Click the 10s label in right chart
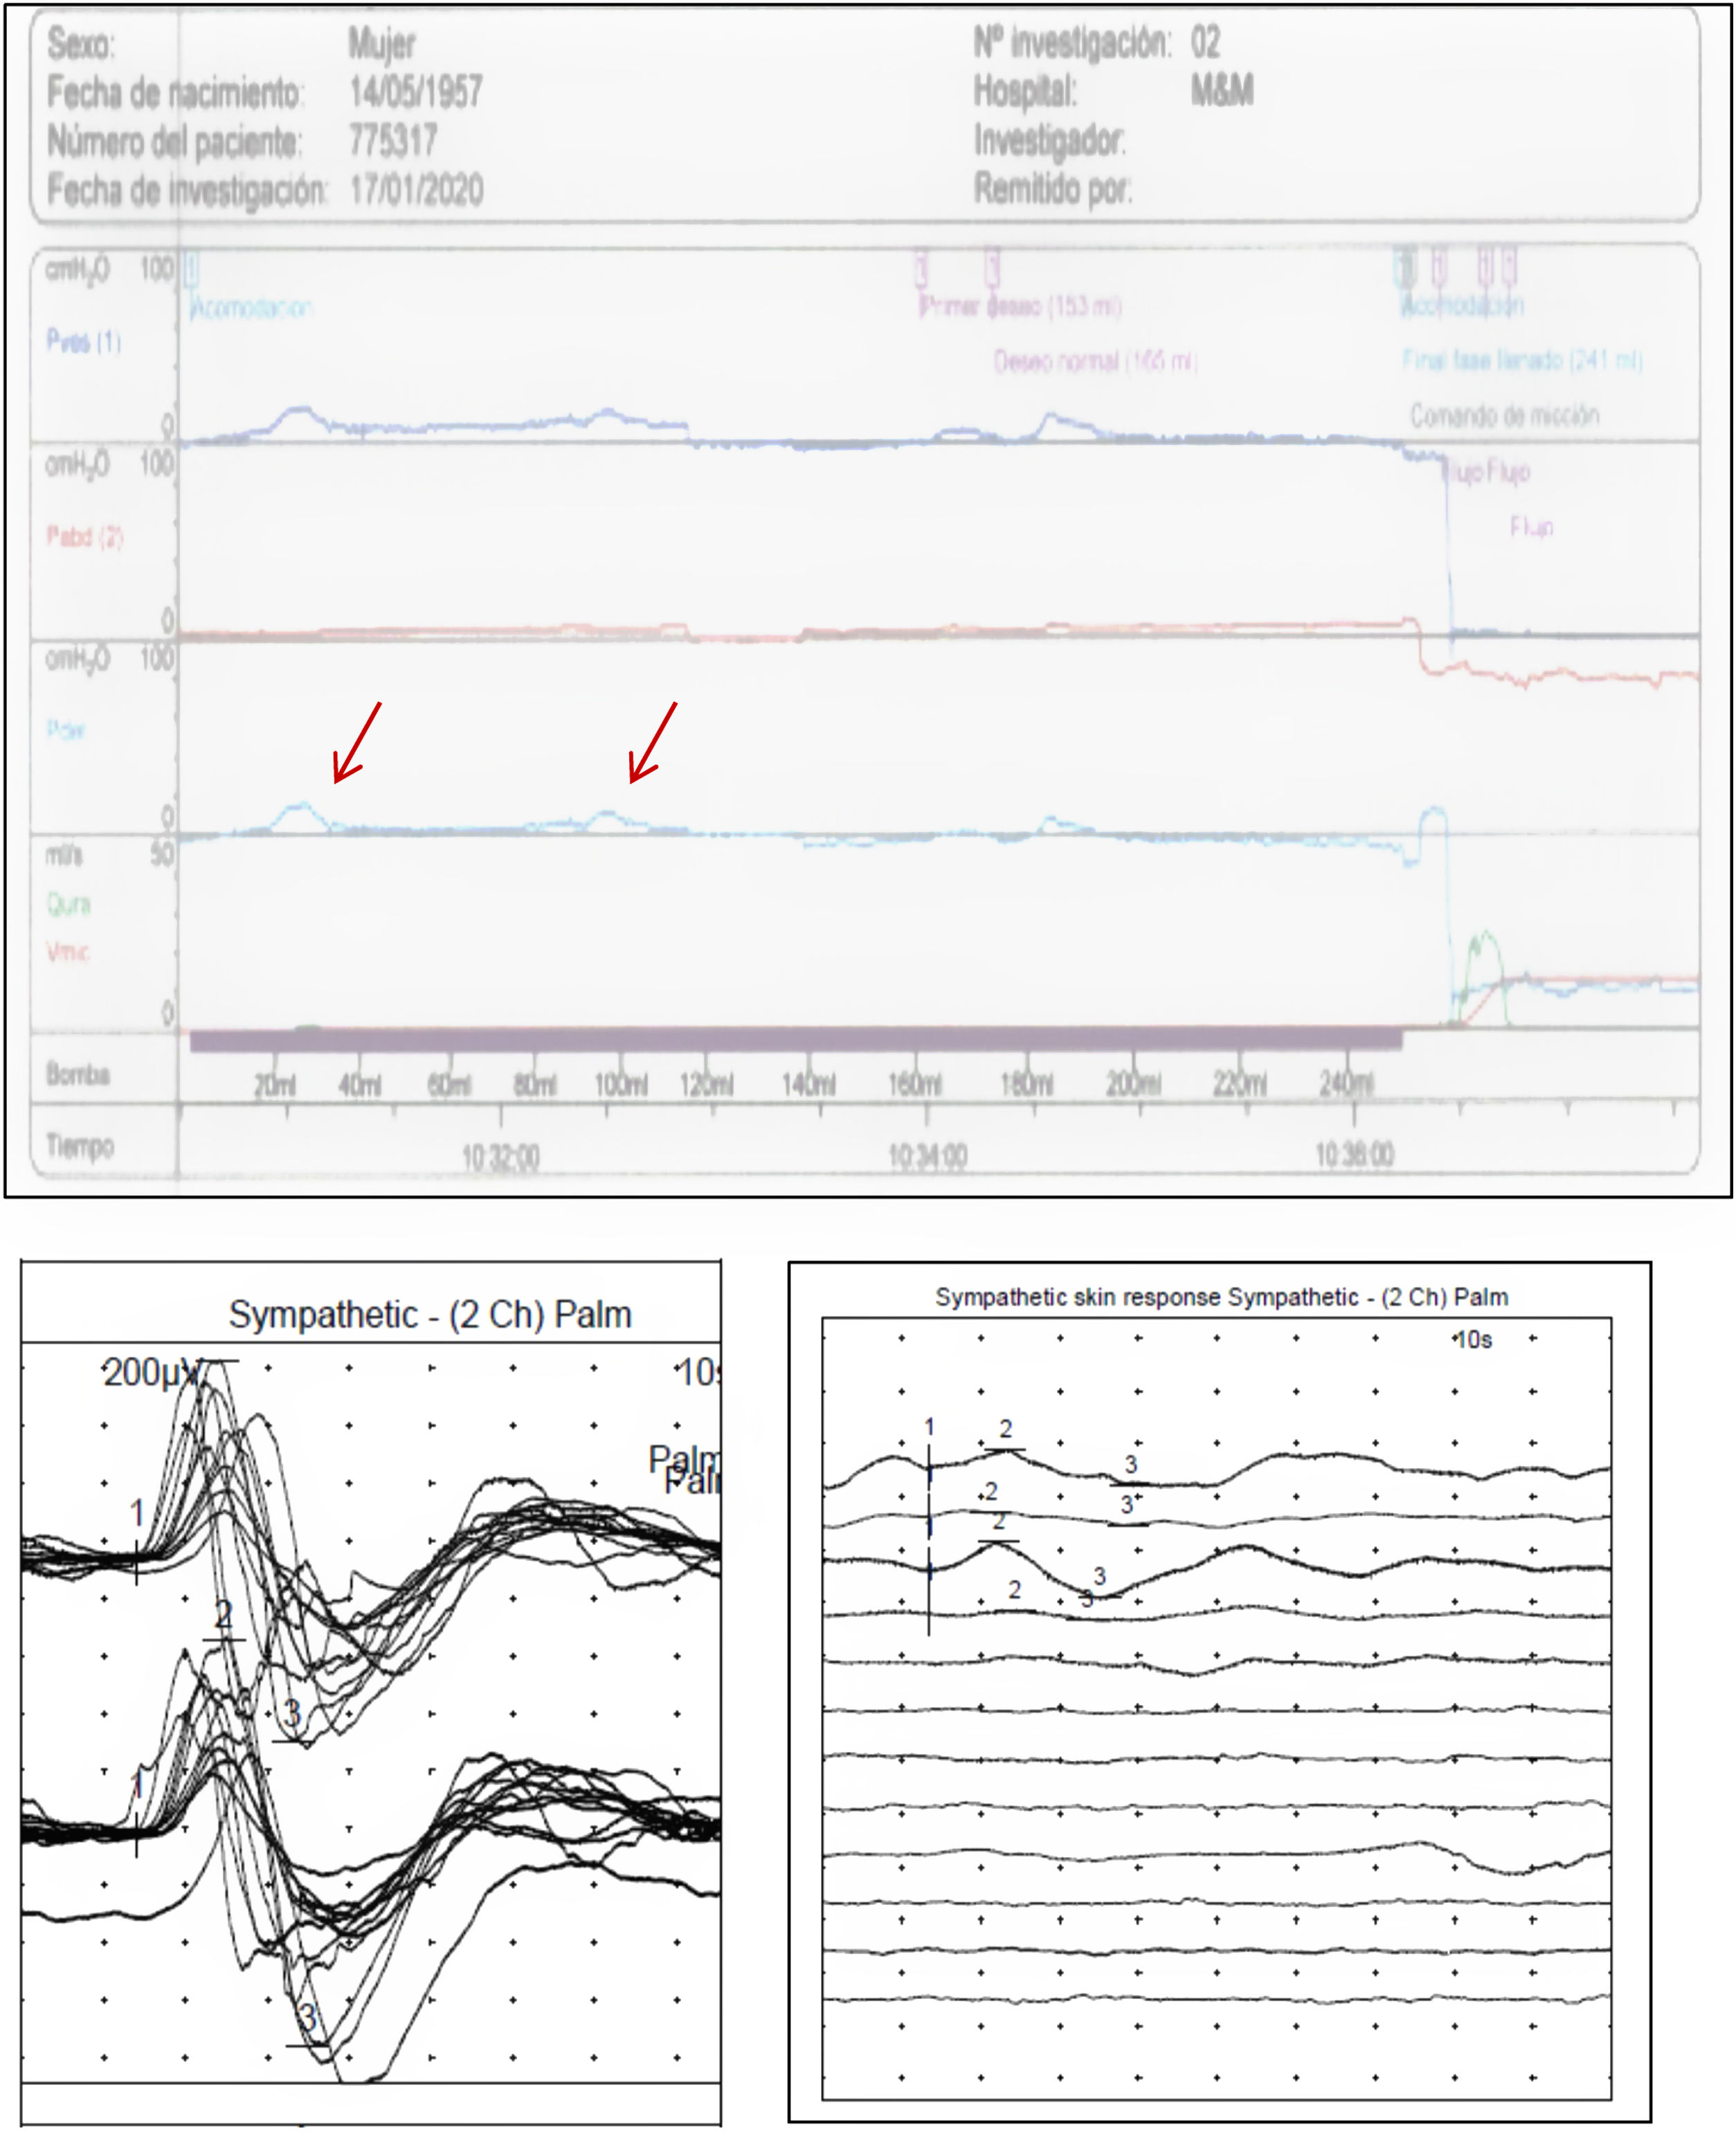1736x2132 pixels. (1473, 1340)
